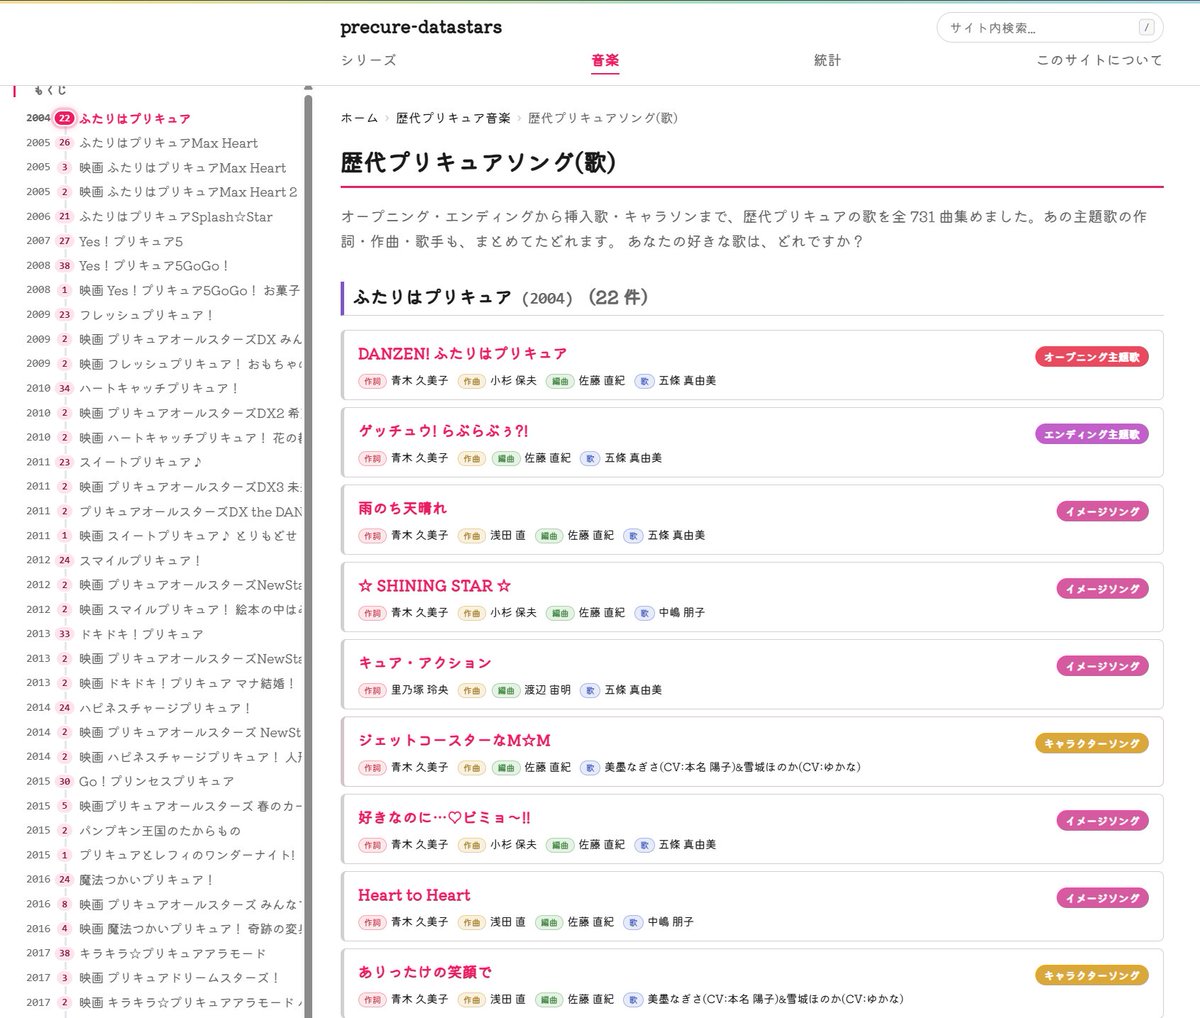The height and width of the screenshot is (1018, 1200).
Task: Open the このサイトについて navigation tab
Action: tap(1099, 60)
